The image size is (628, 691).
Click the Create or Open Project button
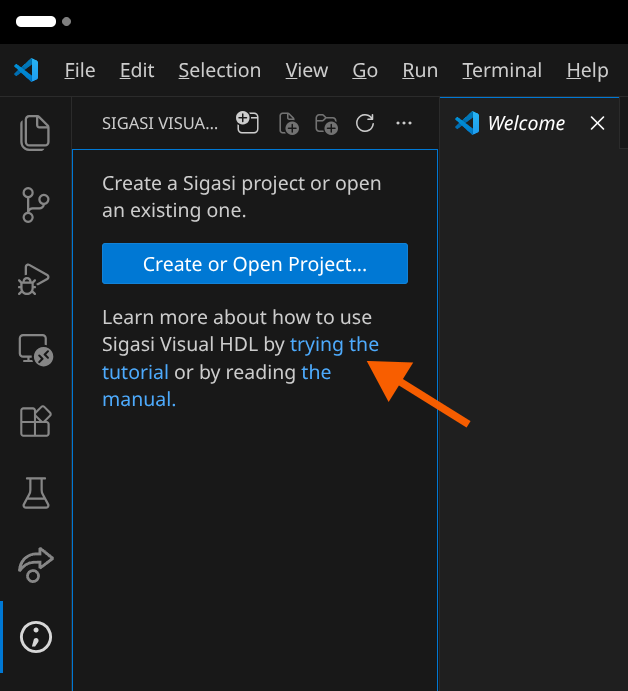point(255,264)
